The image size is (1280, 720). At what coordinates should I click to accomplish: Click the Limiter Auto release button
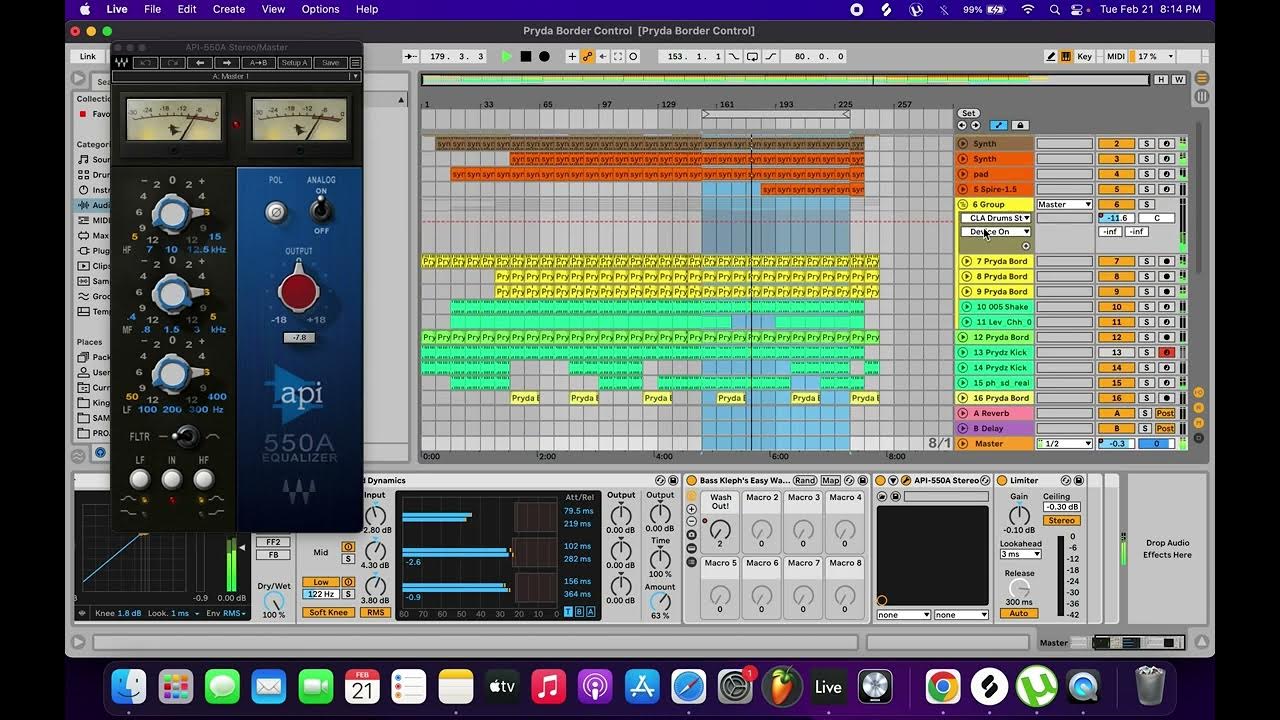point(1019,613)
